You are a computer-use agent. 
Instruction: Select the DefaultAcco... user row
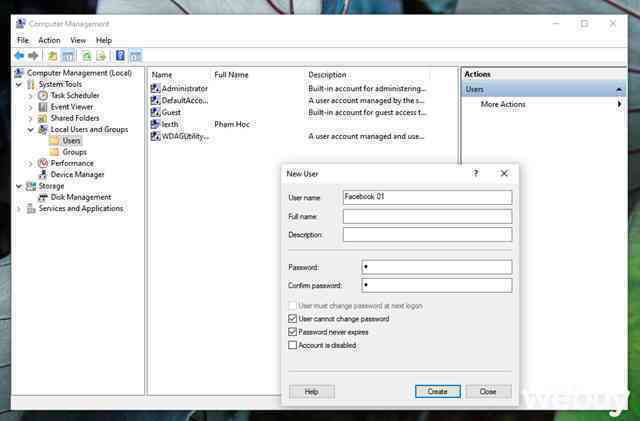(x=180, y=100)
